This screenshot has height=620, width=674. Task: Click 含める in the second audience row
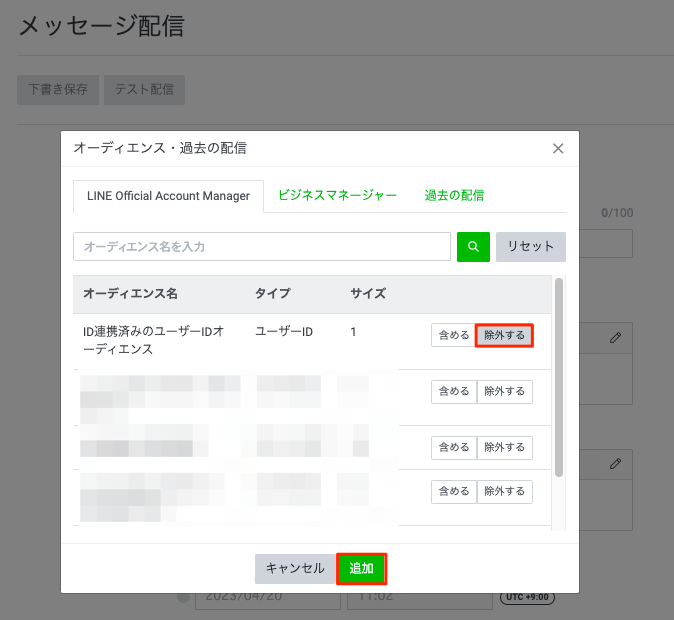pos(453,392)
